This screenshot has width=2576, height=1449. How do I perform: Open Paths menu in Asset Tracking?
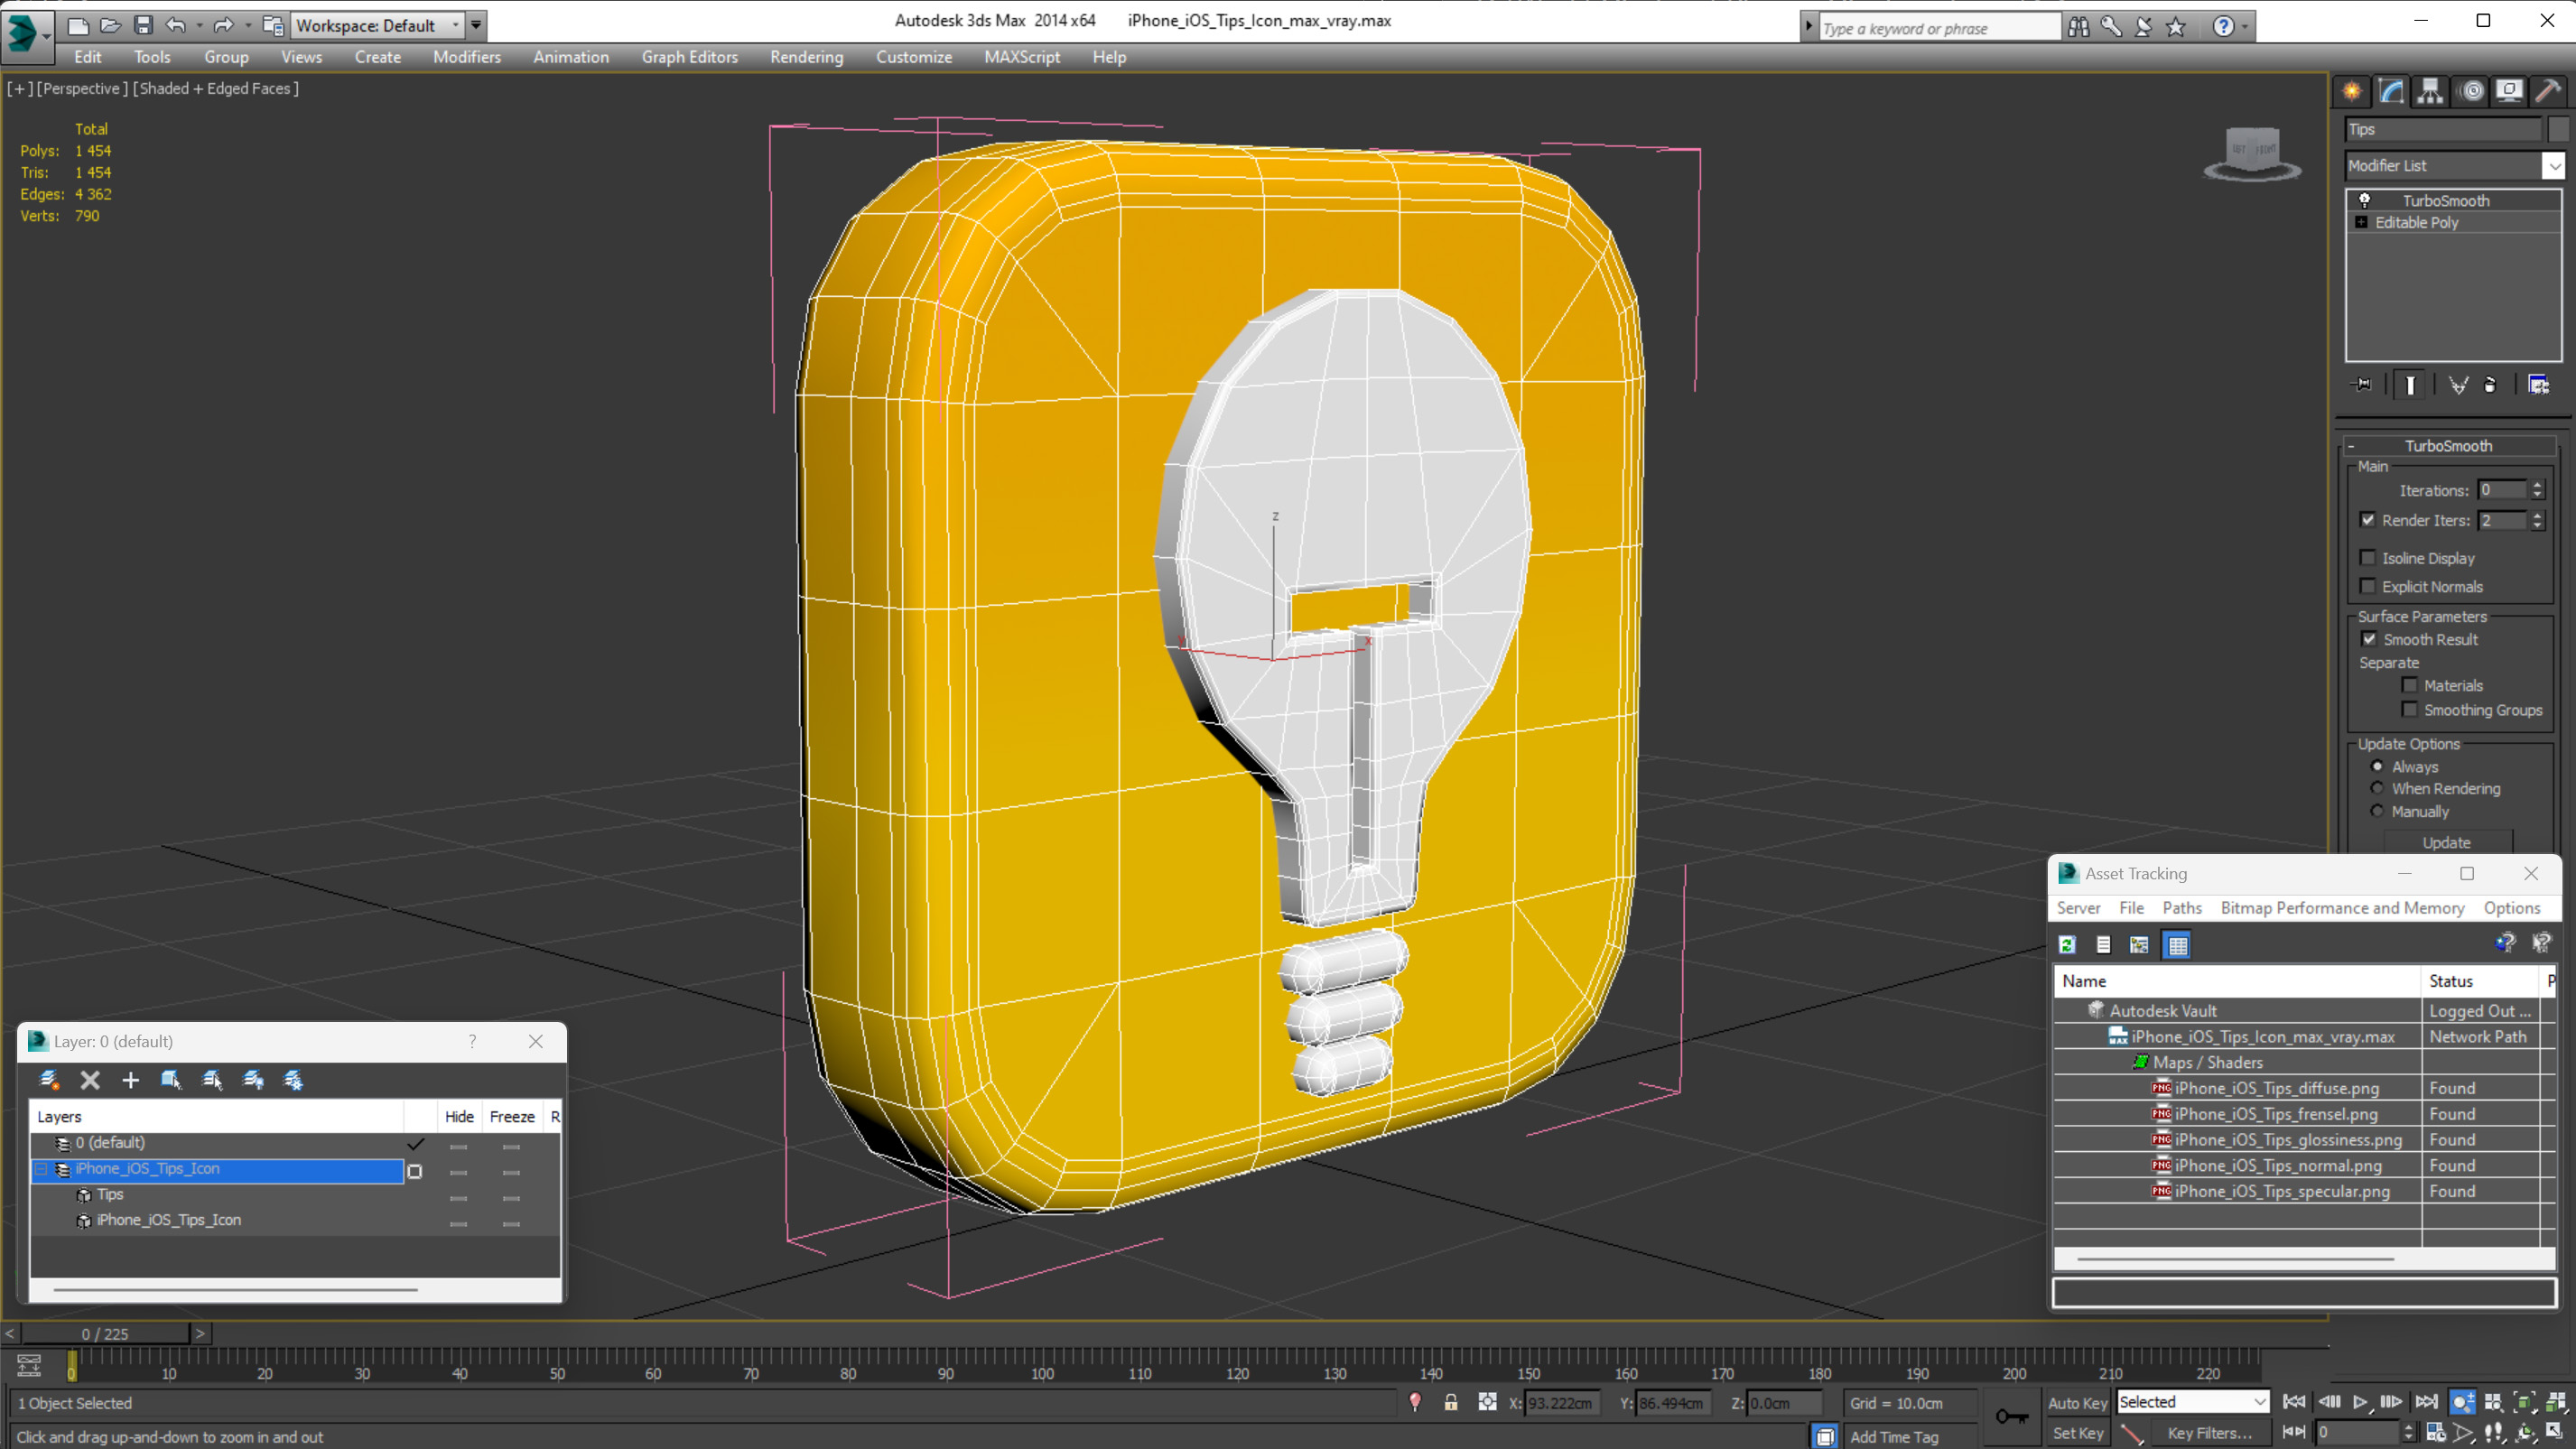pos(2182,907)
